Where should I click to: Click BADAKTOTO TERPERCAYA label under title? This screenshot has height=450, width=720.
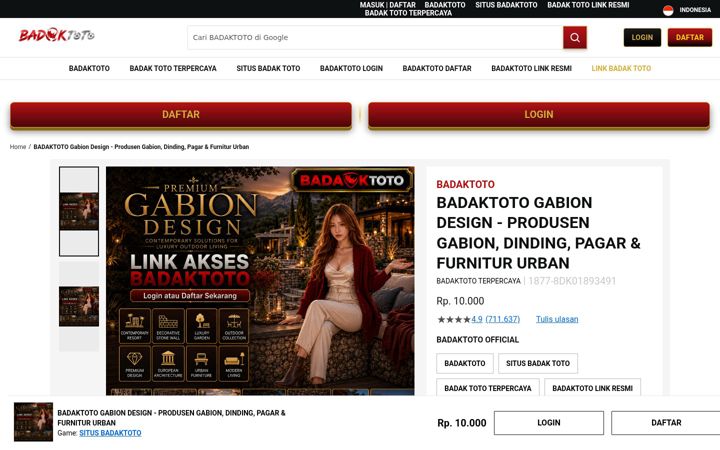(x=478, y=281)
